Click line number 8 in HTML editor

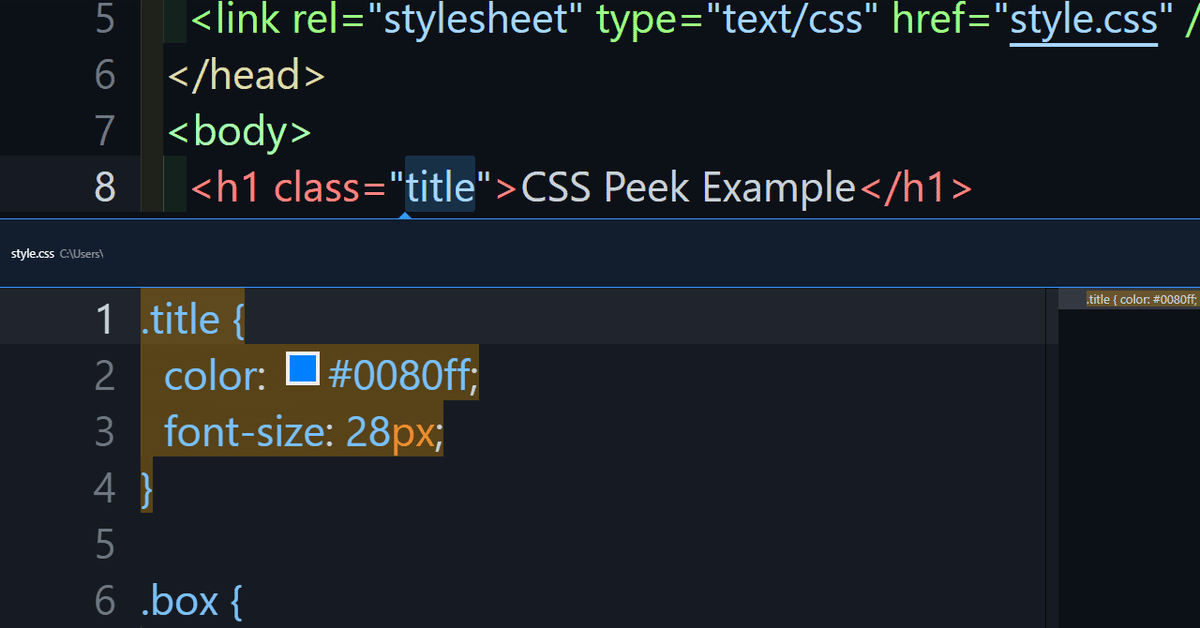(x=105, y=187)
